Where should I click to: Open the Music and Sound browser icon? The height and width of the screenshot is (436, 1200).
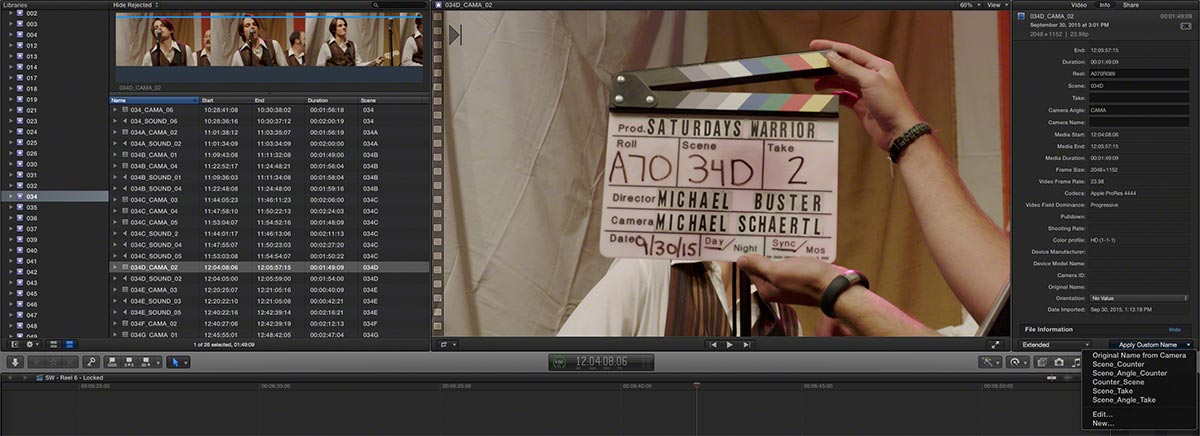[1076, 362]
